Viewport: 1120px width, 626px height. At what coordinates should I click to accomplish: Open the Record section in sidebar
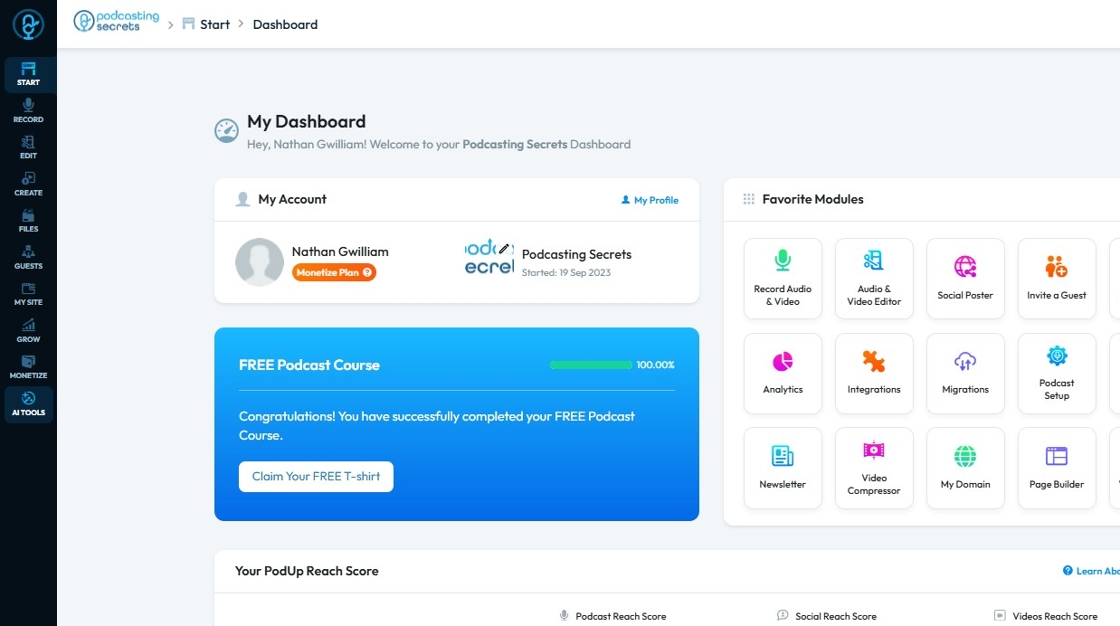28,111
